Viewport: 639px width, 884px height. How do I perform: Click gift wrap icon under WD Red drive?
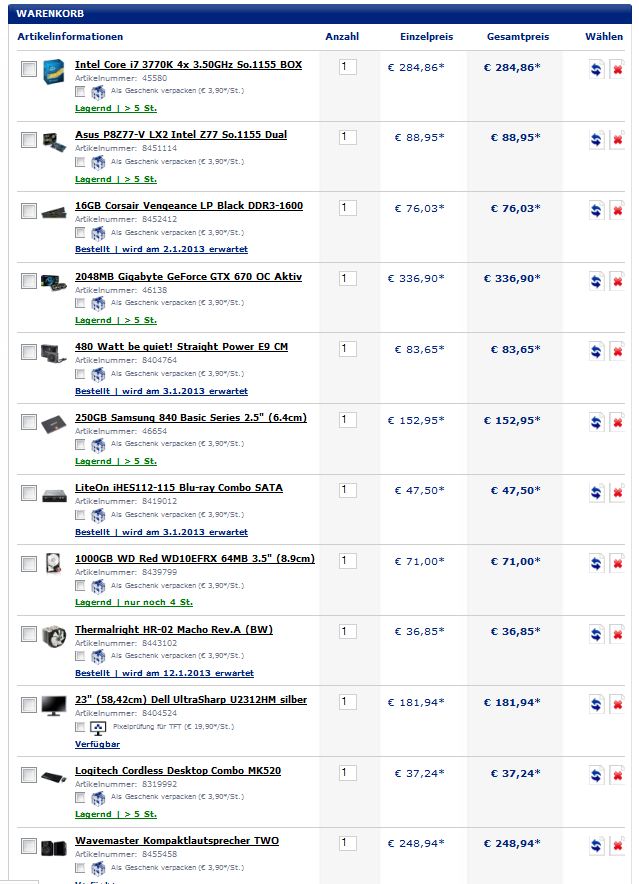point(98,586)
